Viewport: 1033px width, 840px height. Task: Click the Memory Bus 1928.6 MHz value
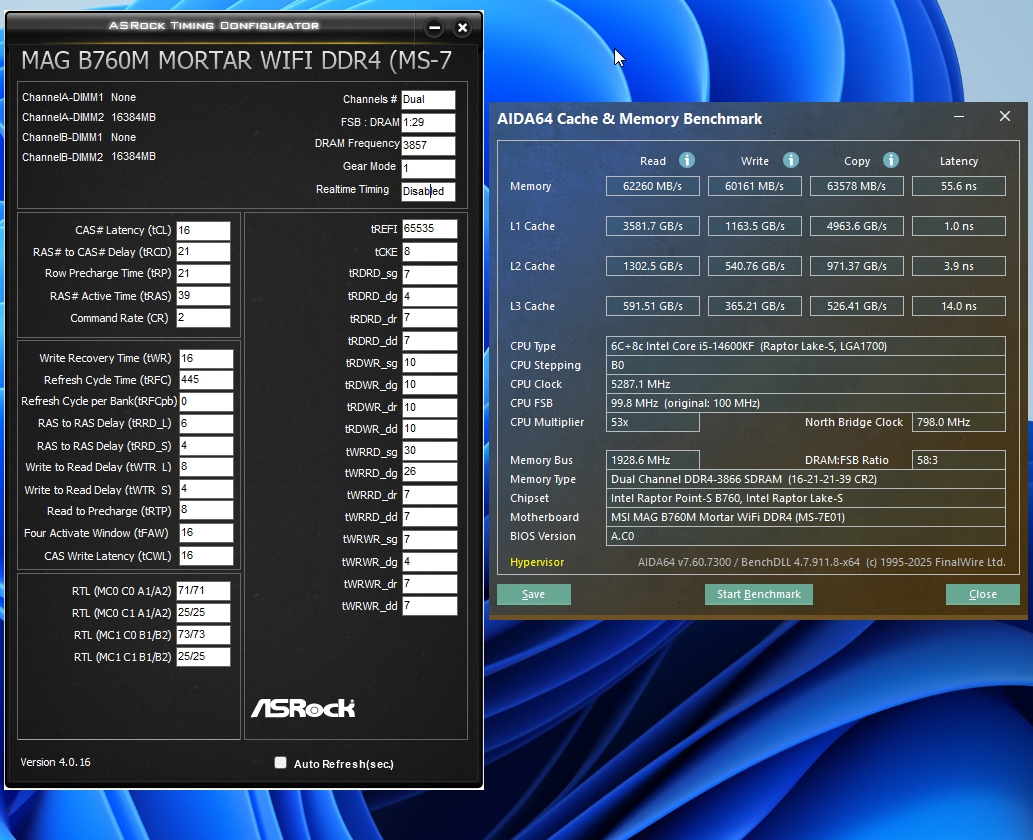[x=652, y=460]
